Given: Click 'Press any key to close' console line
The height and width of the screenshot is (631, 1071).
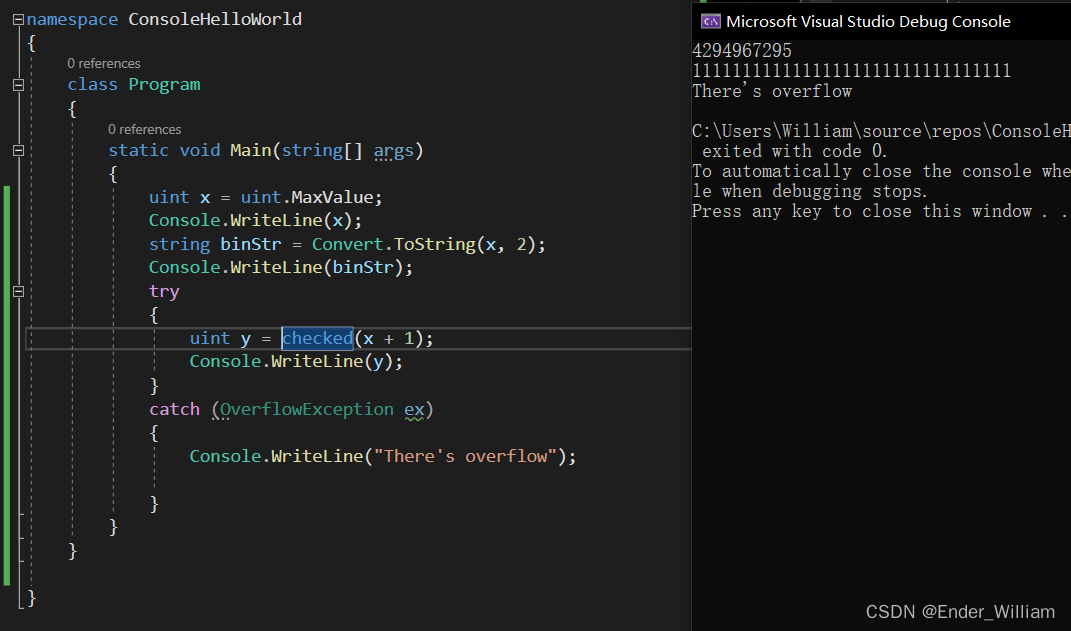Looking at the screenshot, I should click(861, 211).
